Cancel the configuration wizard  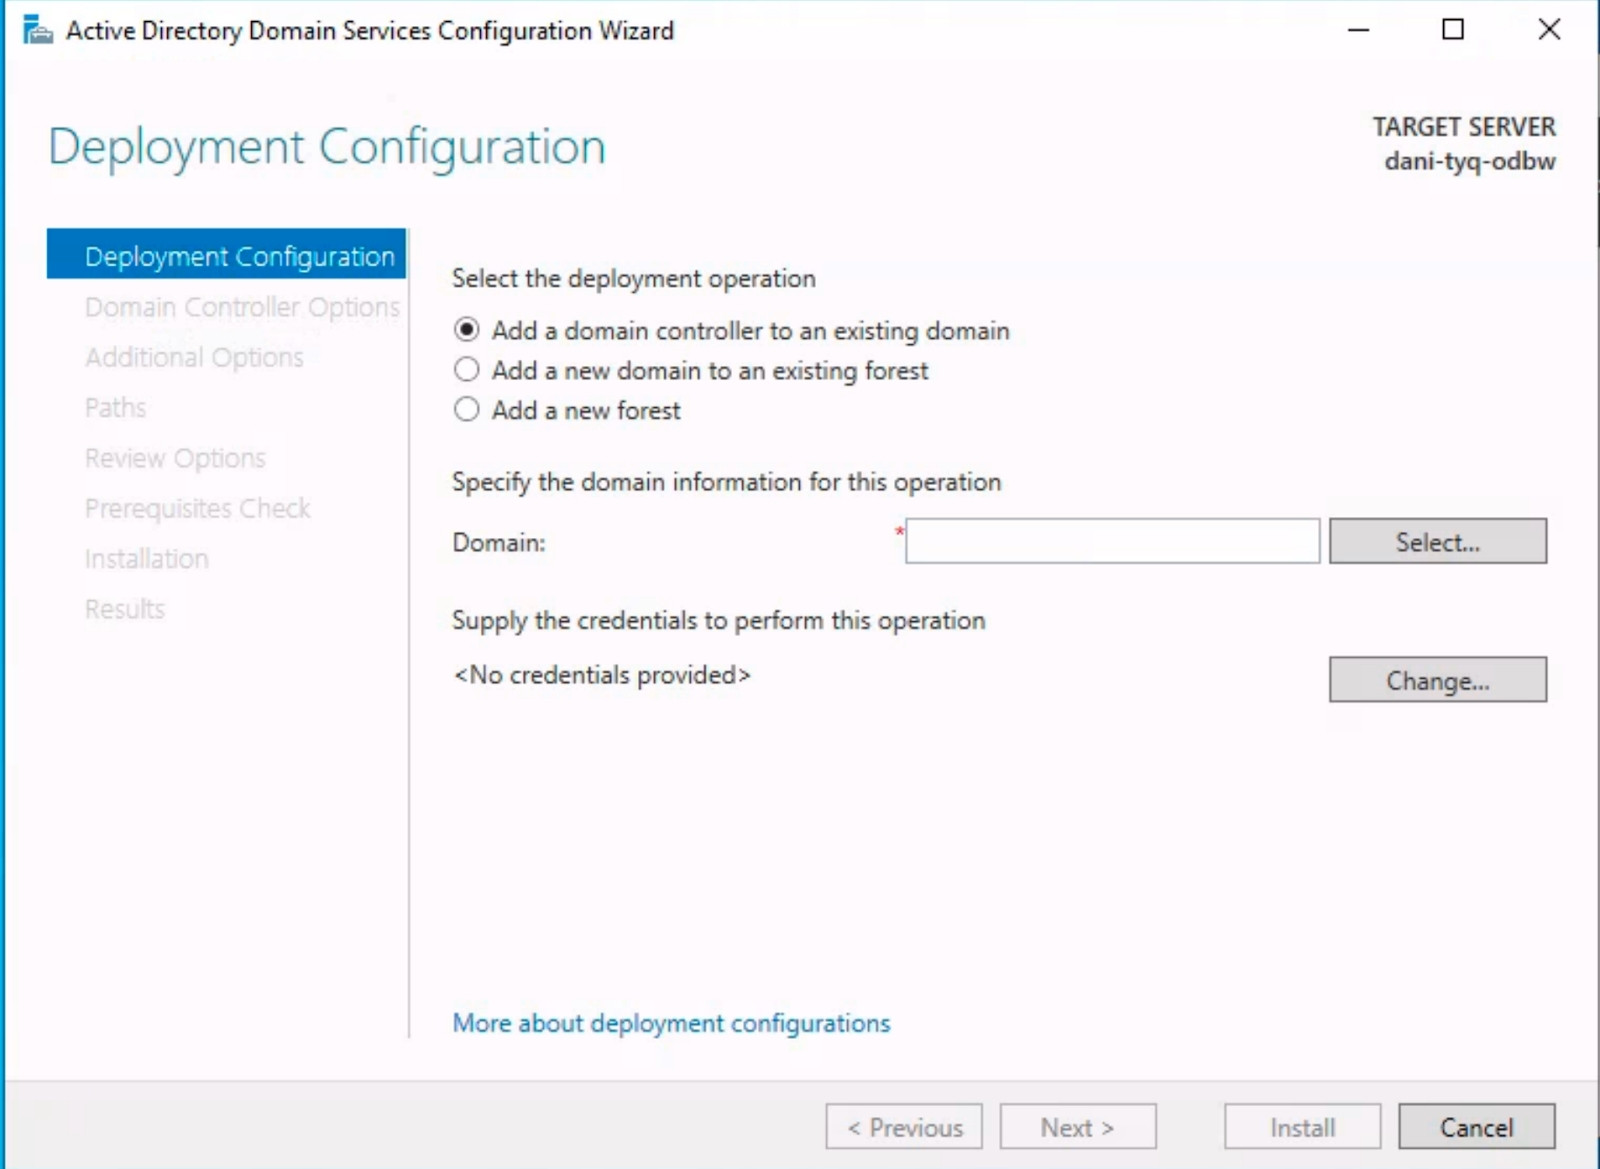1477,1127
